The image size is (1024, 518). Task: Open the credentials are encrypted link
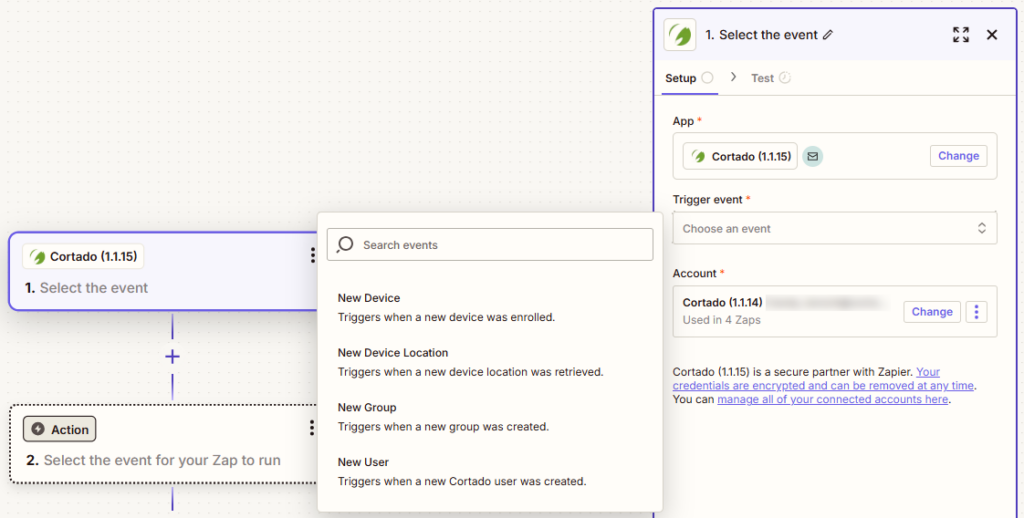824,379
